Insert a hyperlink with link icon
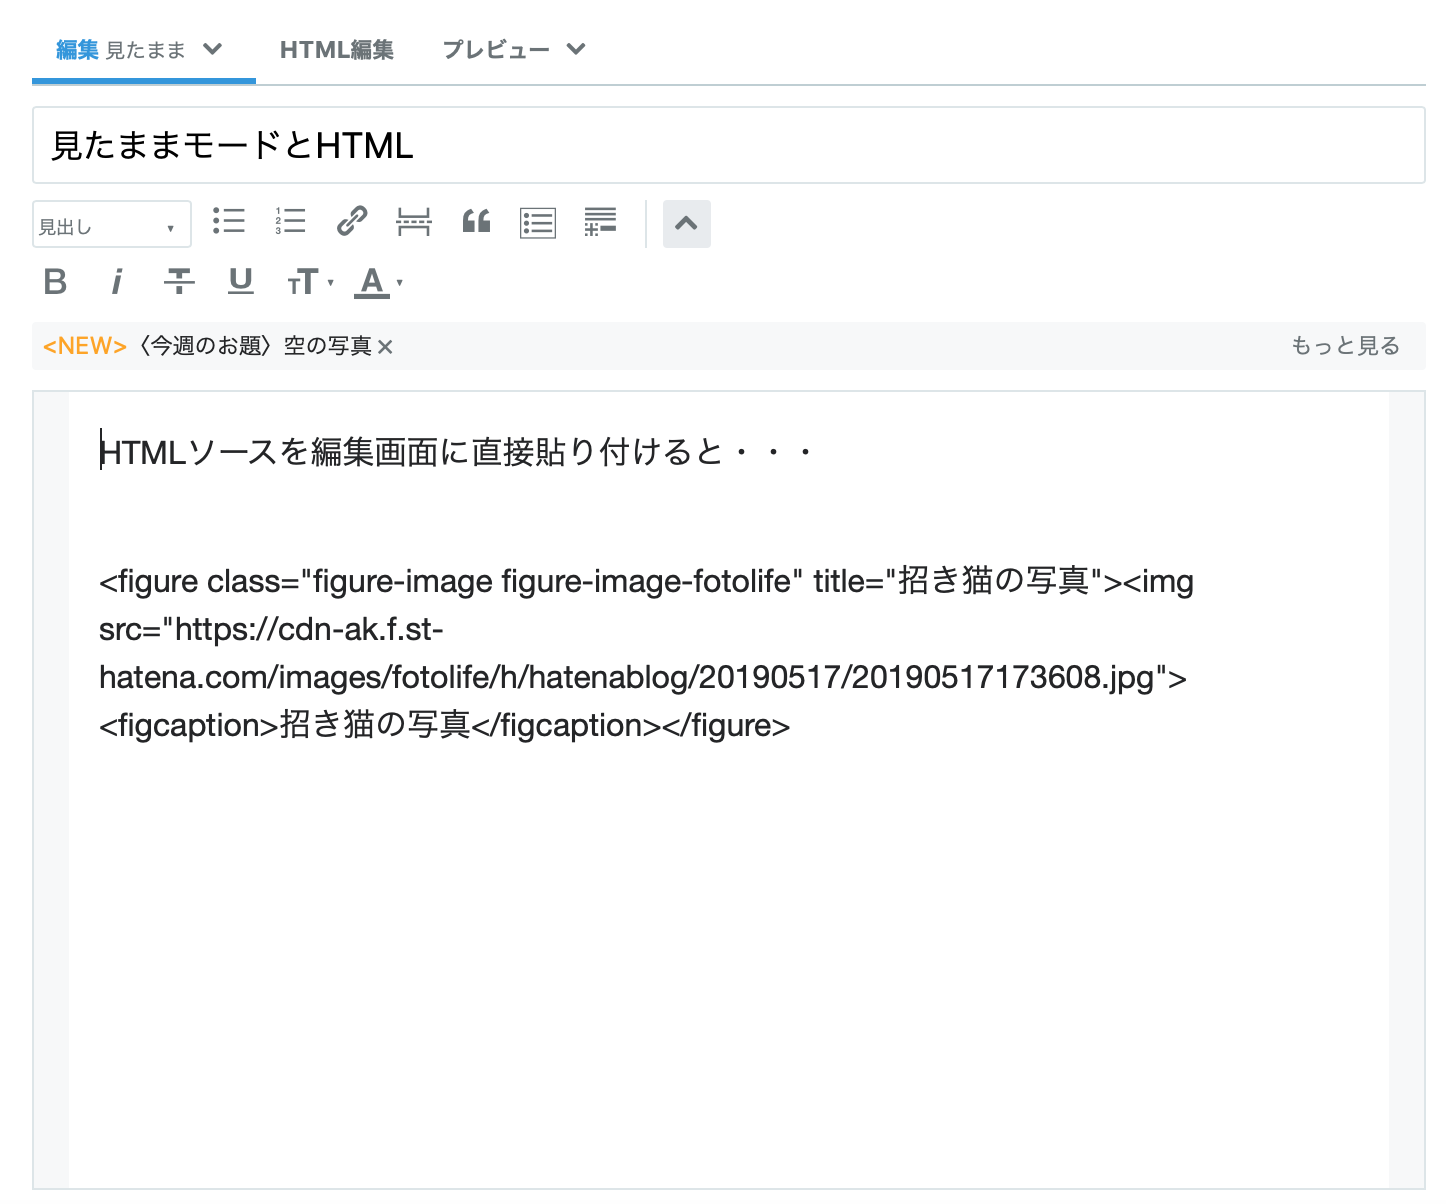The height and width of the screenshot is (1204, 1446). point(352,221)
